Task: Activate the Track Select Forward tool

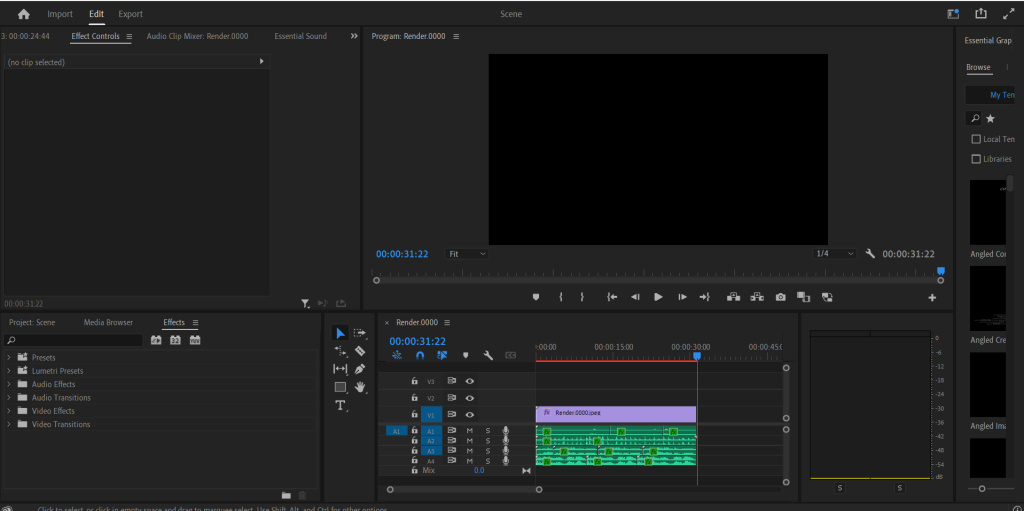Action: pos(360,333)
